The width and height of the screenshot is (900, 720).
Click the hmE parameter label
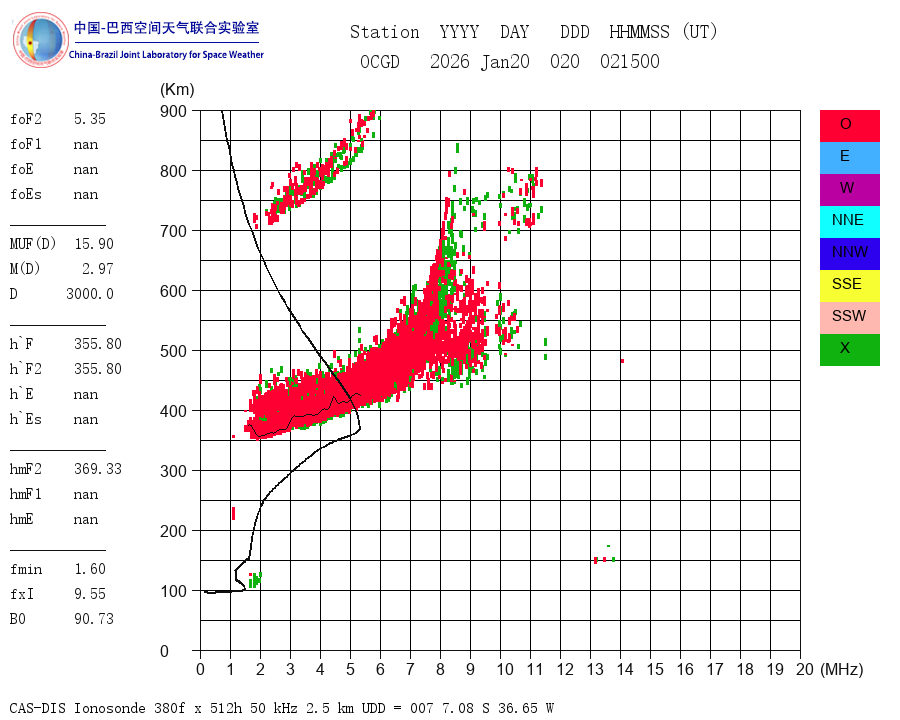[22, 519]
